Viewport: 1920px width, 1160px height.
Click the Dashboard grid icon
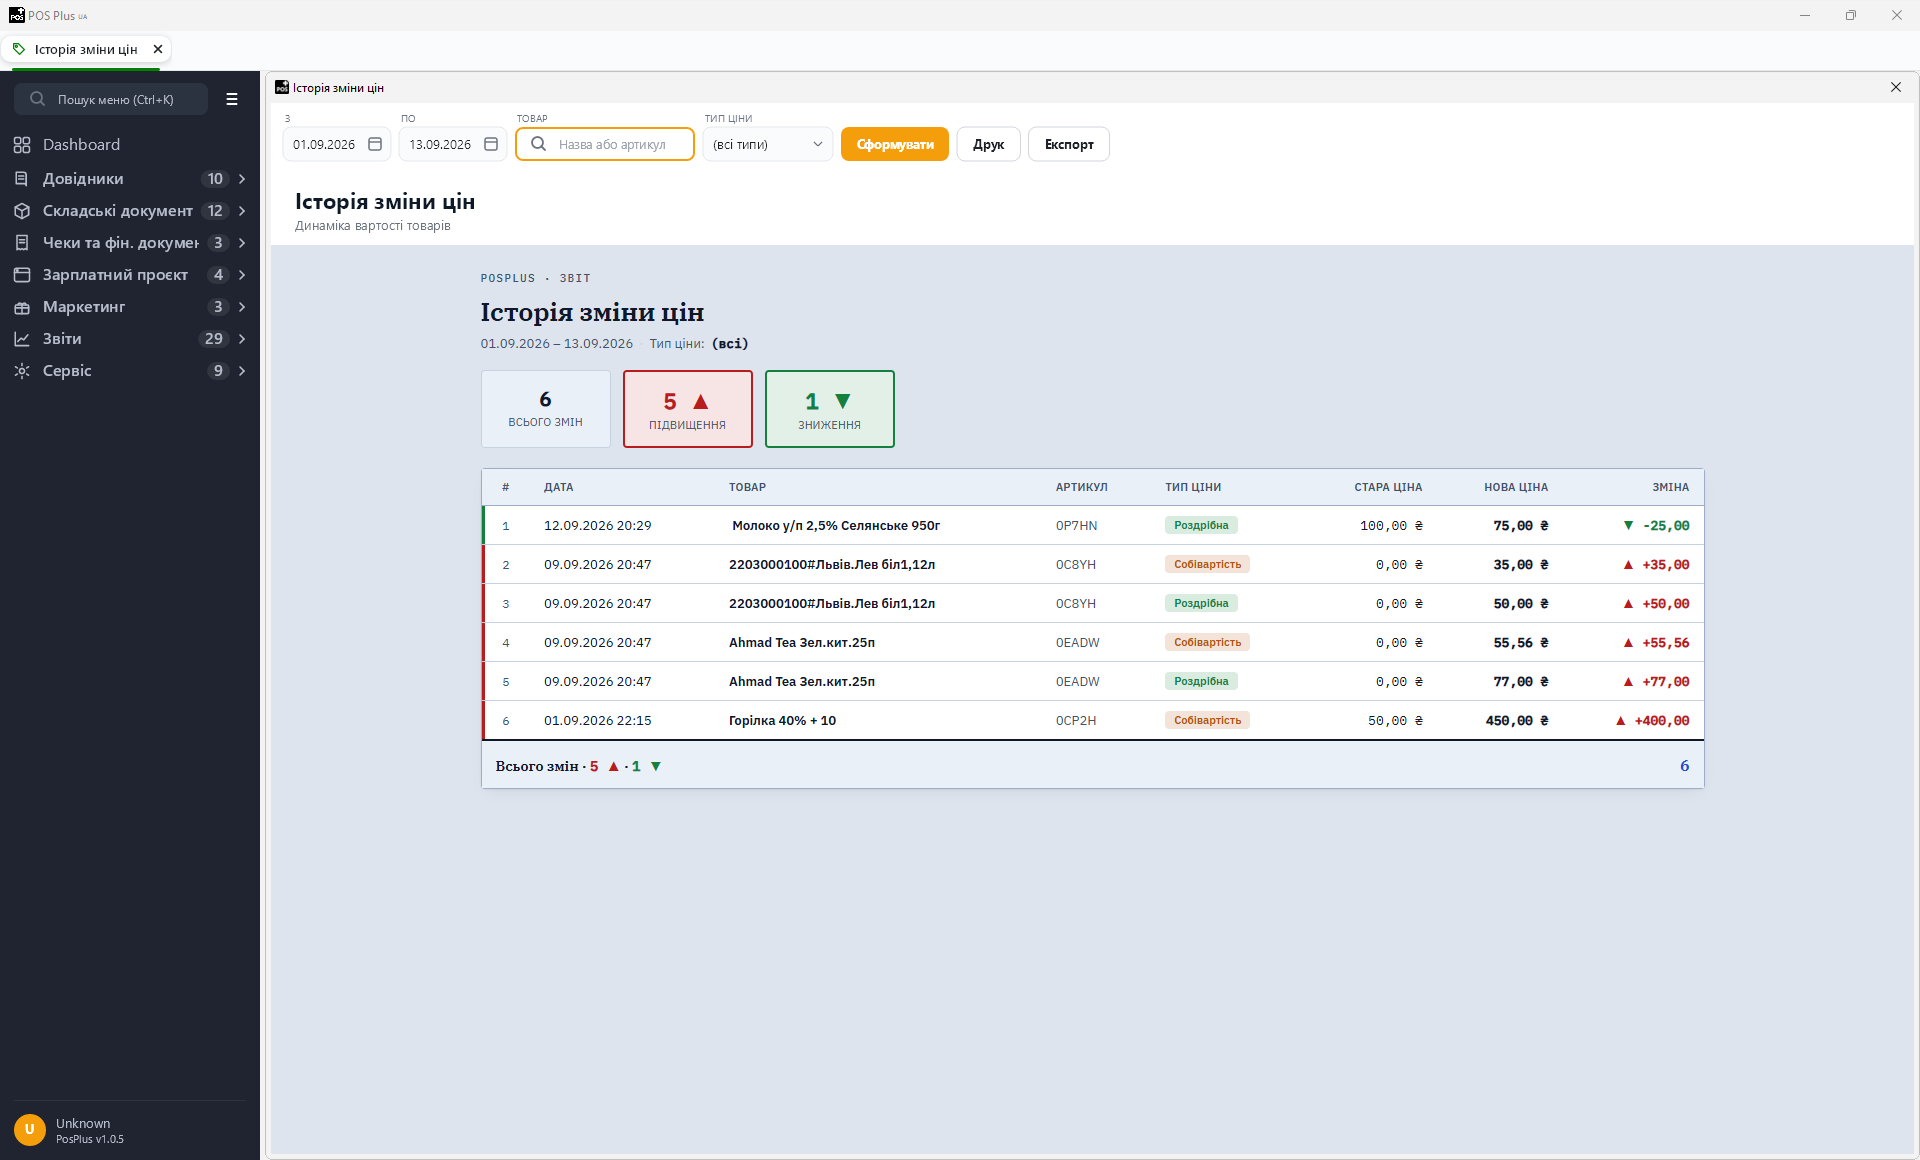click(x=22, y=145)
